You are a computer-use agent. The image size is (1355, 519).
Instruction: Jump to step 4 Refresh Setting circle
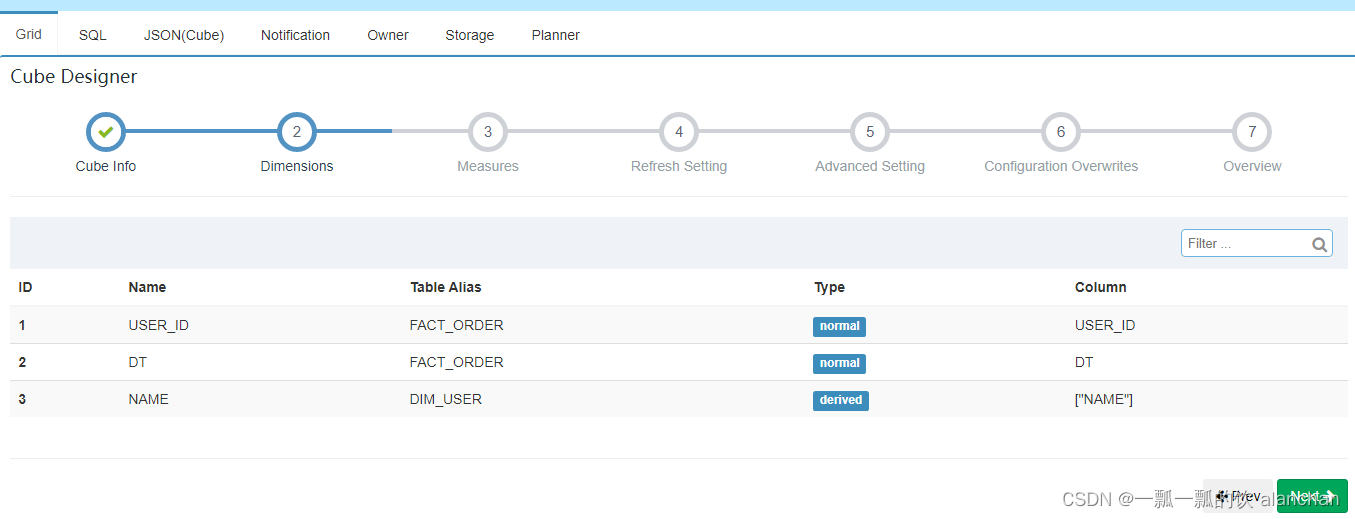click(679, 132)
